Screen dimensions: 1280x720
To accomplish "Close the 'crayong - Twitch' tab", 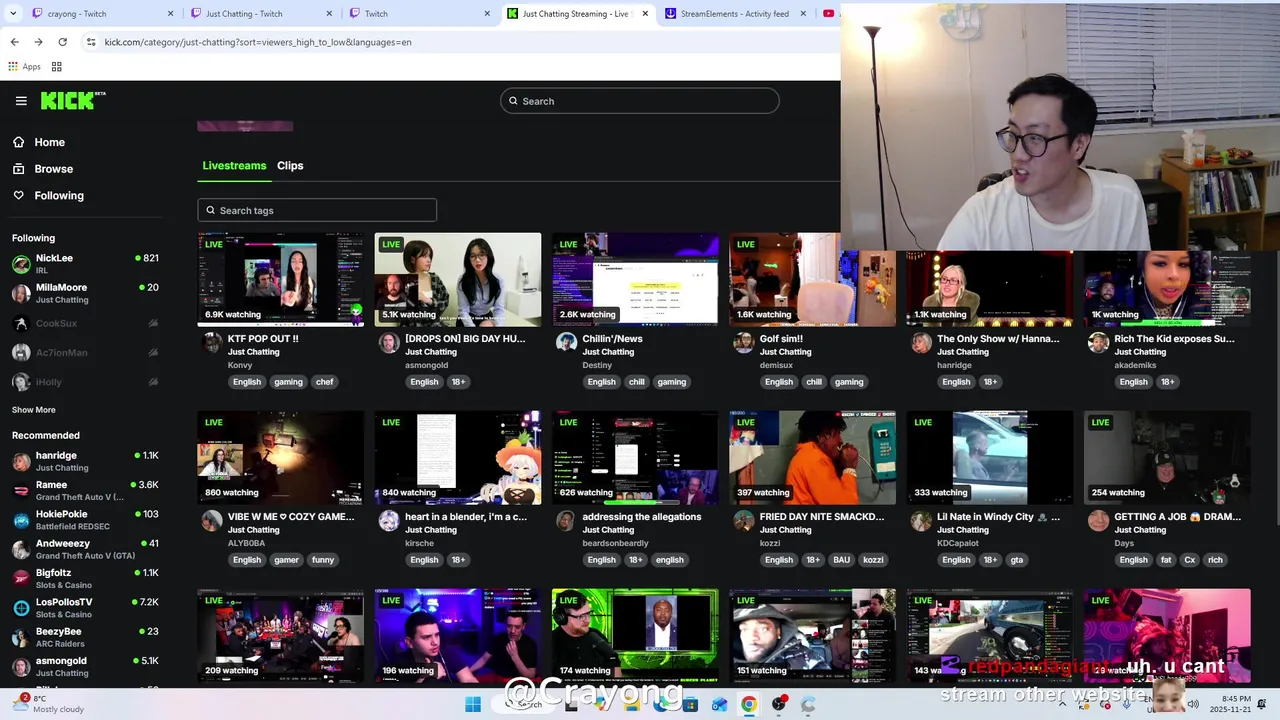I will (x=170, y=14).
